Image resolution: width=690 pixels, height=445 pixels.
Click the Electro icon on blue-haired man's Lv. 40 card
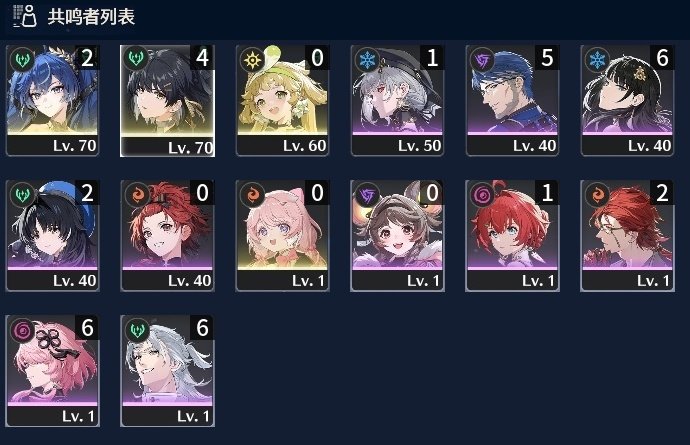tap(482, 59)
